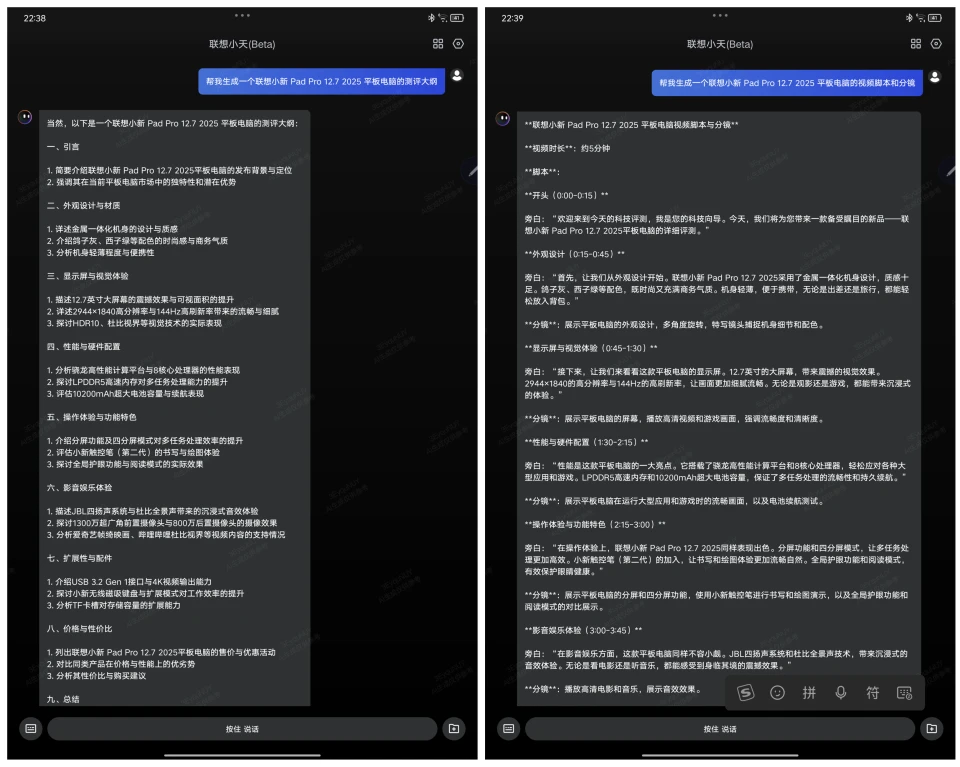Select line 分析其性价比与购买建议
Viewport: 960px width, 767px height.
(97, 675)
